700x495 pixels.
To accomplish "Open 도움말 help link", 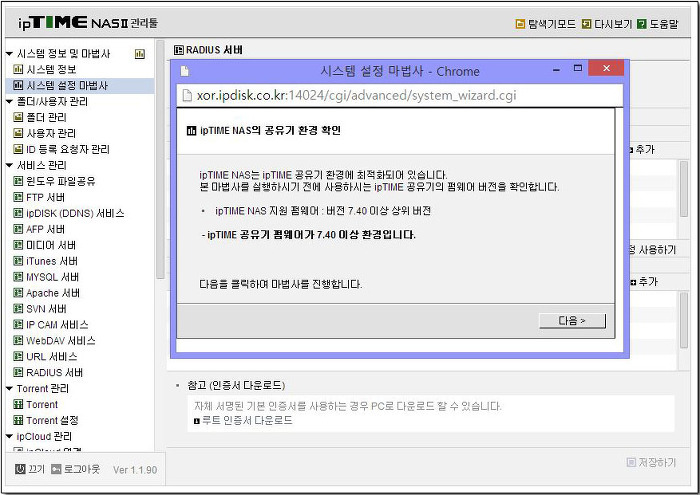I will (x=664, y=24).
